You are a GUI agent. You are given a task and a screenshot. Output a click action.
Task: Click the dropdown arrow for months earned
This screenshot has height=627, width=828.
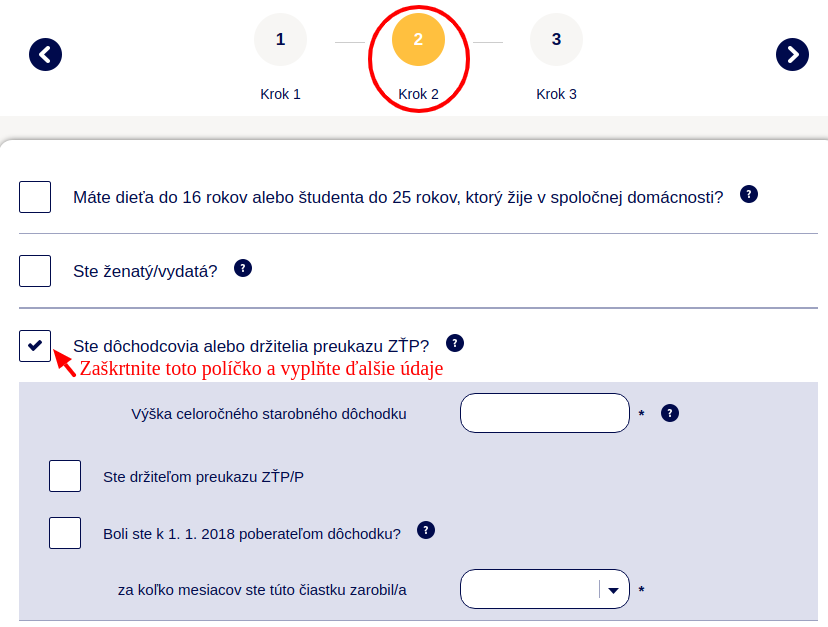613,590
